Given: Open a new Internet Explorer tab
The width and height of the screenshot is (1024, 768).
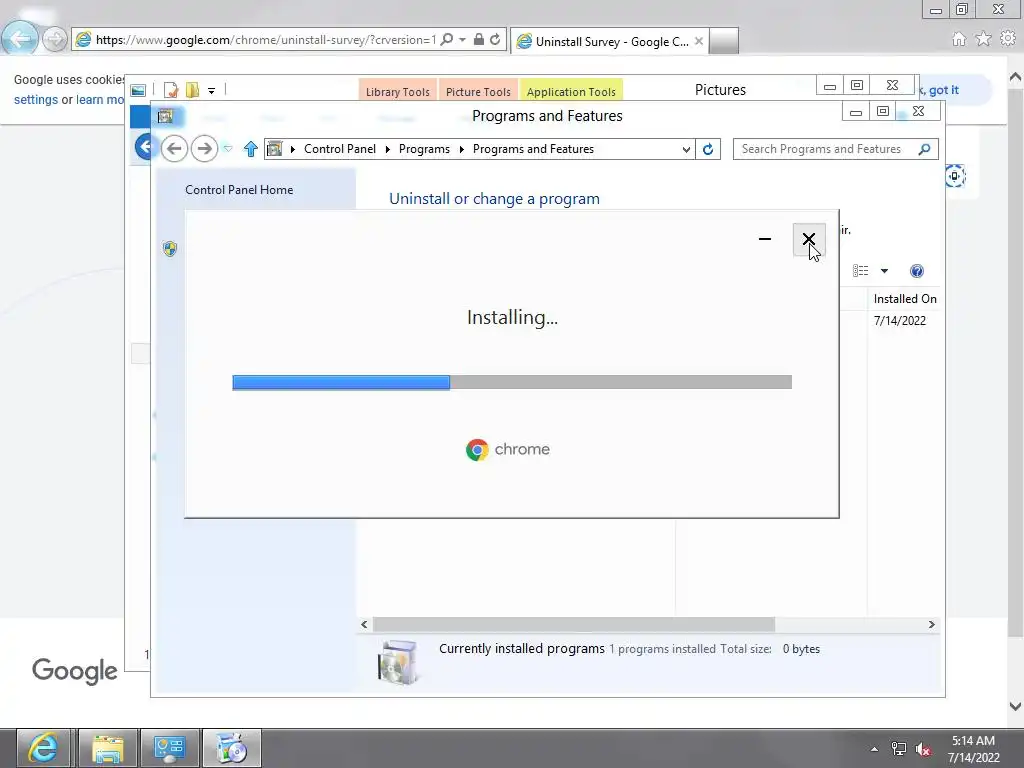Looking at the screenshot, I should (724, 41).
